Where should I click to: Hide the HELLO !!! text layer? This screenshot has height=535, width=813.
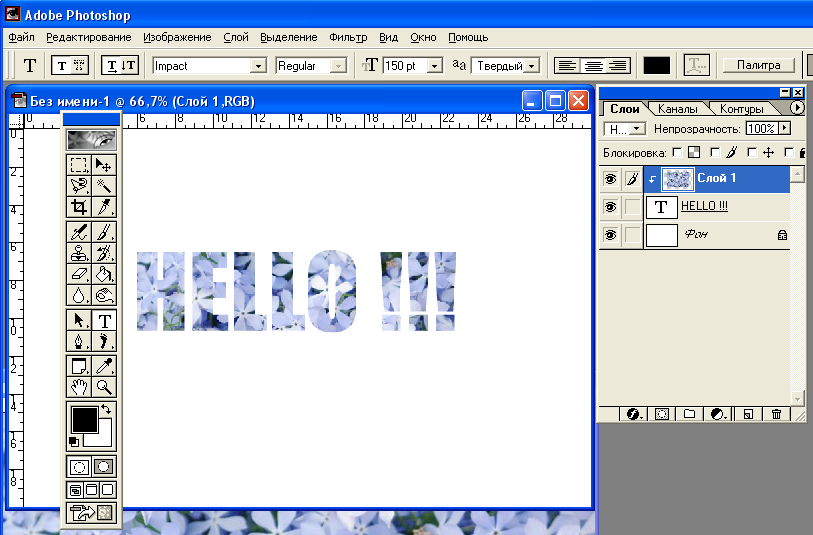point(609,207)
